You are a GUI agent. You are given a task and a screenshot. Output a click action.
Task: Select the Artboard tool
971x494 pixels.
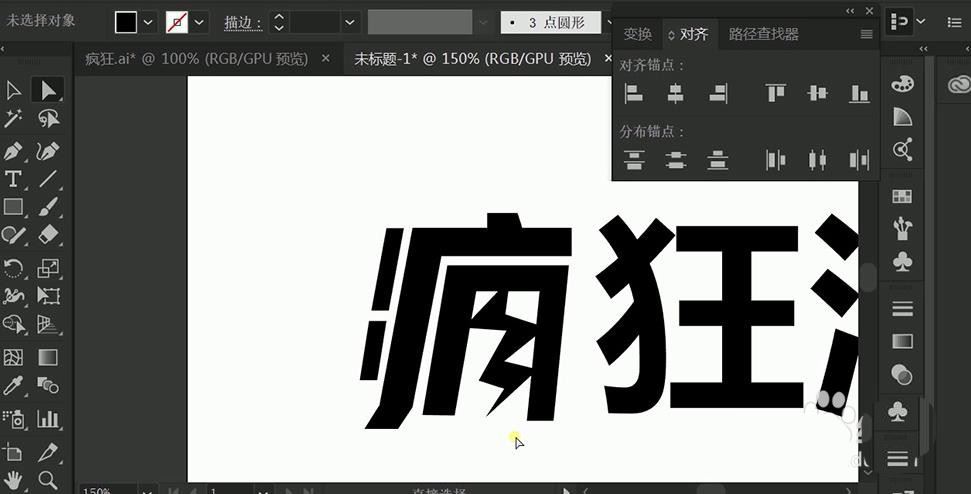tap(13, 453)
